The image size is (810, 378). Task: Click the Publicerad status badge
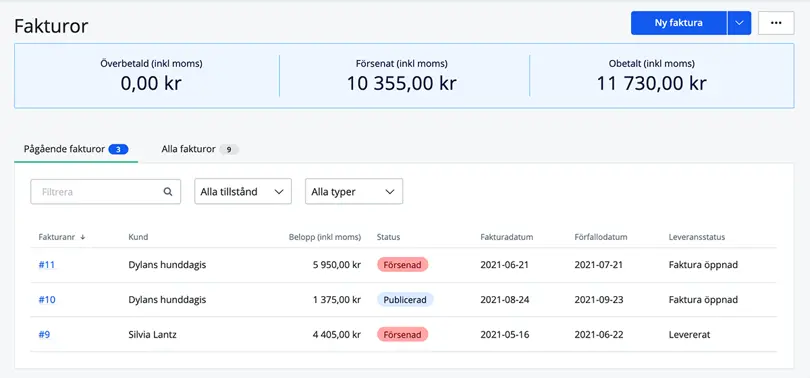click(x=405, y=300)
